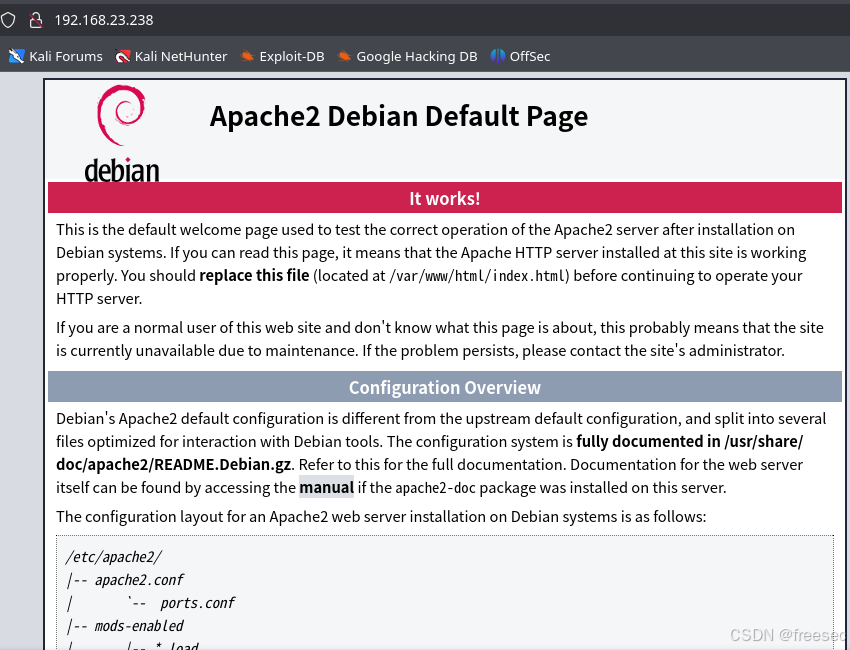Click the /etc/apache2/ line in layout
This screenshot has height=650, width=850.
114,557
